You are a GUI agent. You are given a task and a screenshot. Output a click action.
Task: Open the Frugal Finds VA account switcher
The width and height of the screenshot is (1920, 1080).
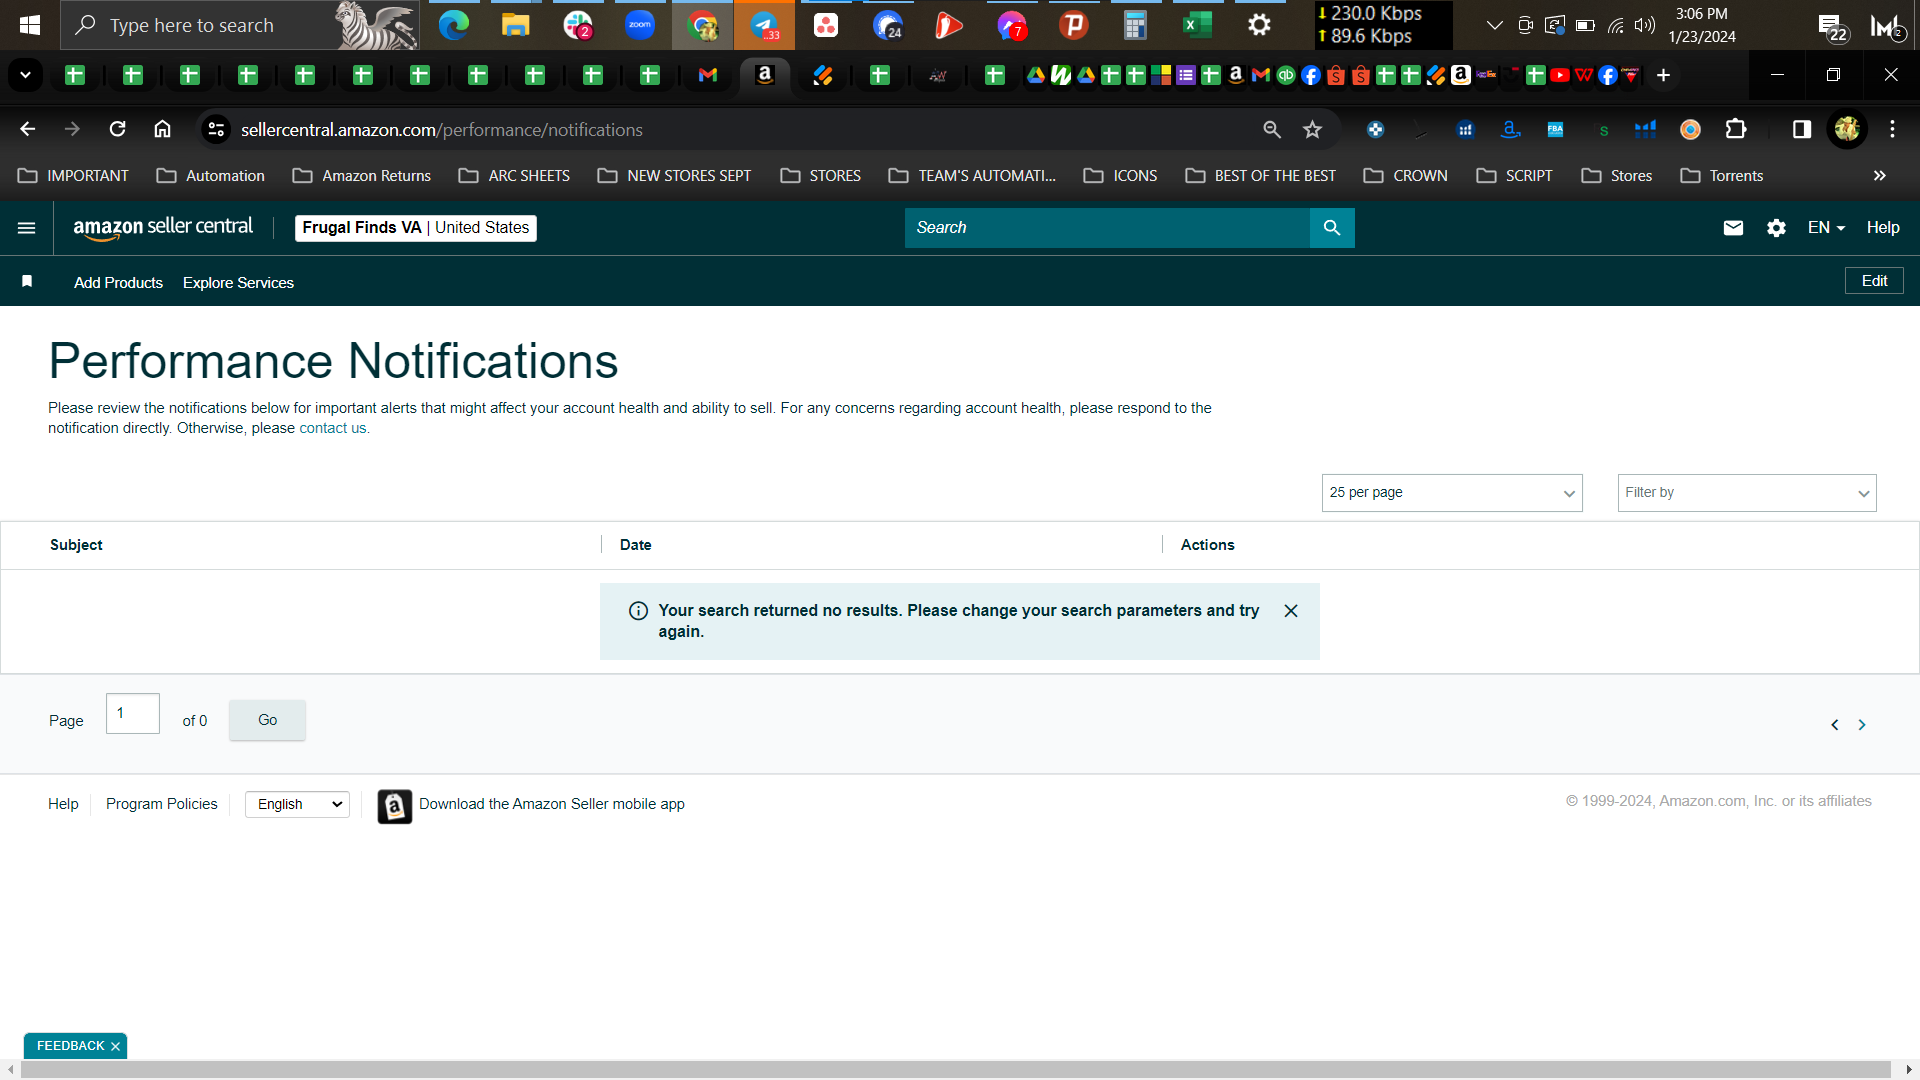coord(415,228)
